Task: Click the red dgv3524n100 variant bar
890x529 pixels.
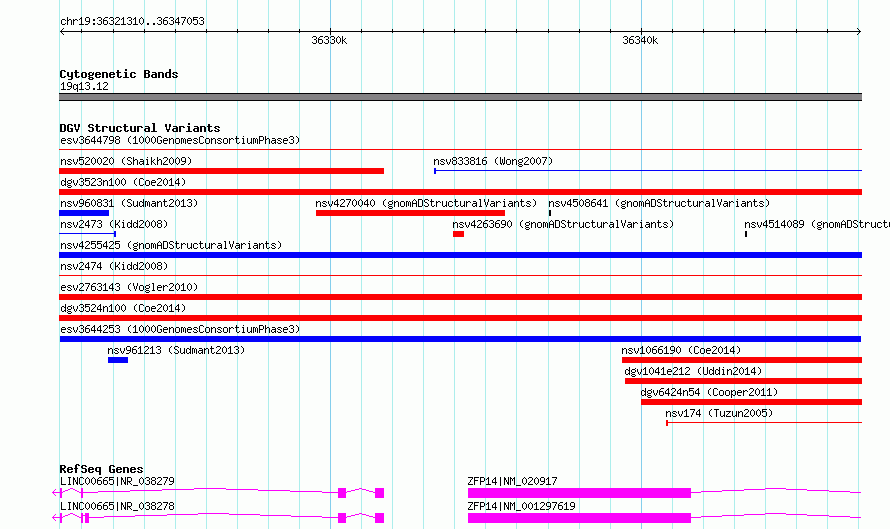Action: pyautogui.click(x=460, y=318)
